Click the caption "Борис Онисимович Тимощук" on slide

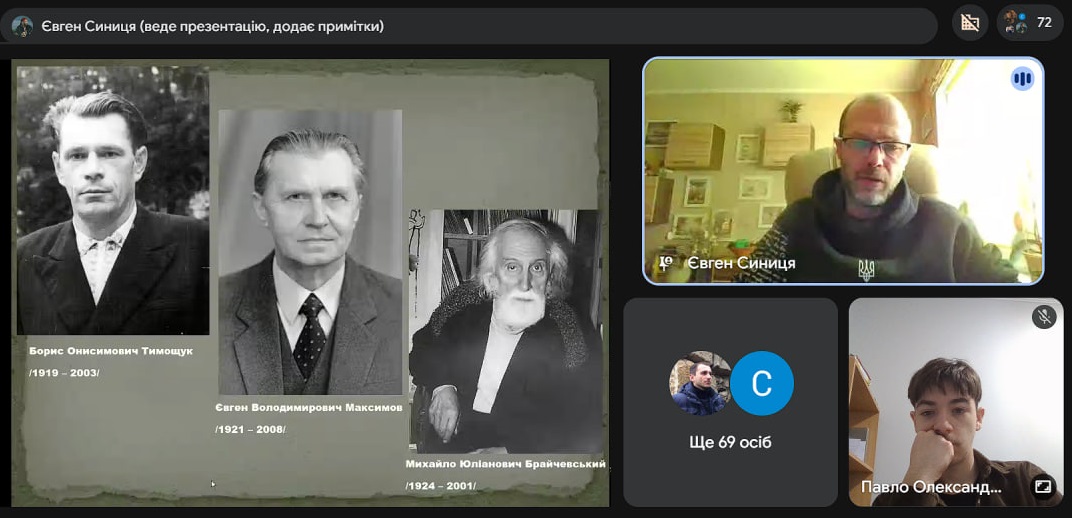(111, 351)
